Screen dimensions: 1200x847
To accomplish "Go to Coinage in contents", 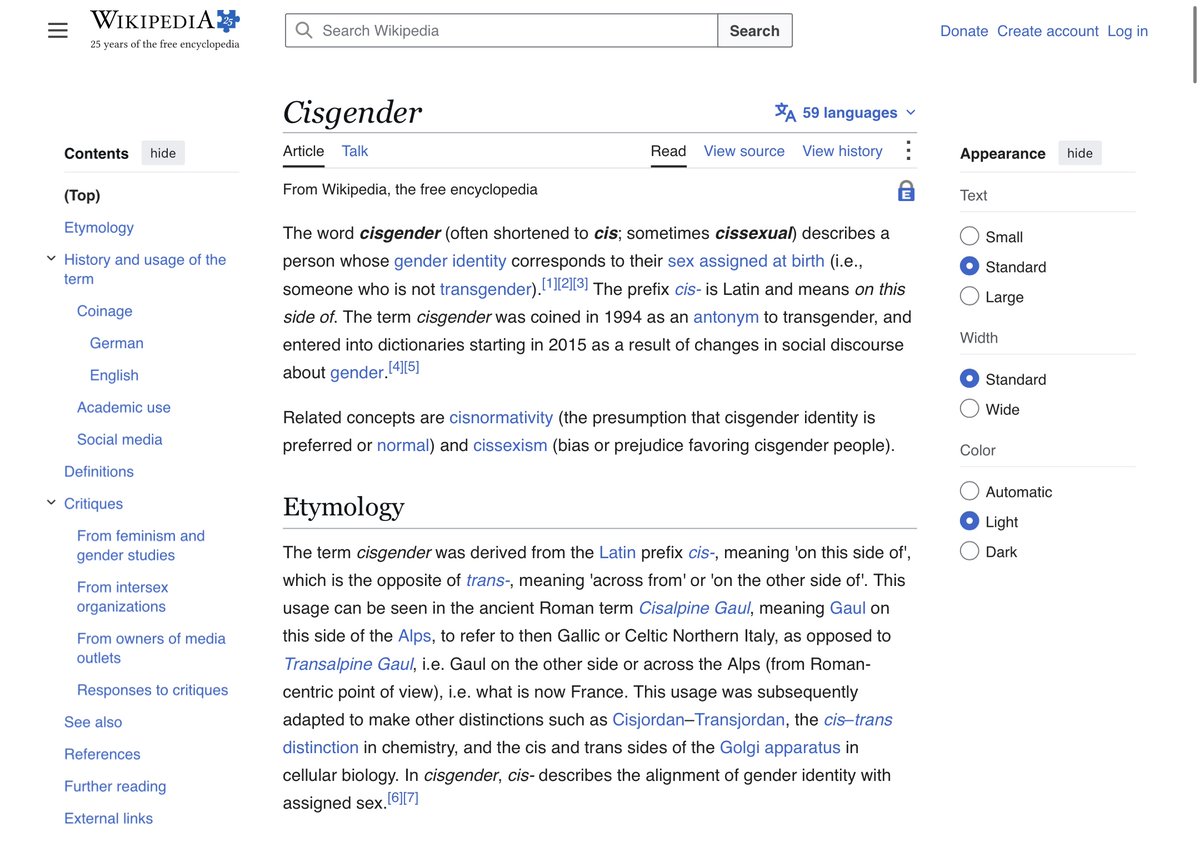I will 105,311.
